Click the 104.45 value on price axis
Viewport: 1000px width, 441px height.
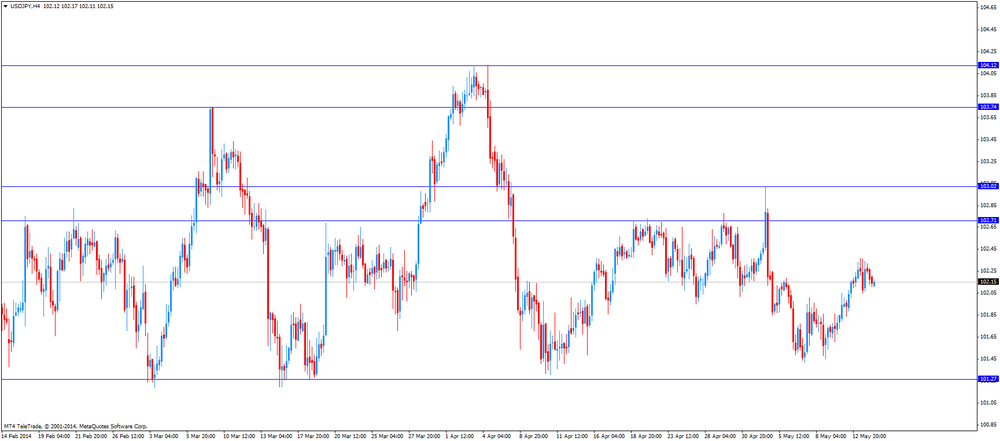point(989,29)
